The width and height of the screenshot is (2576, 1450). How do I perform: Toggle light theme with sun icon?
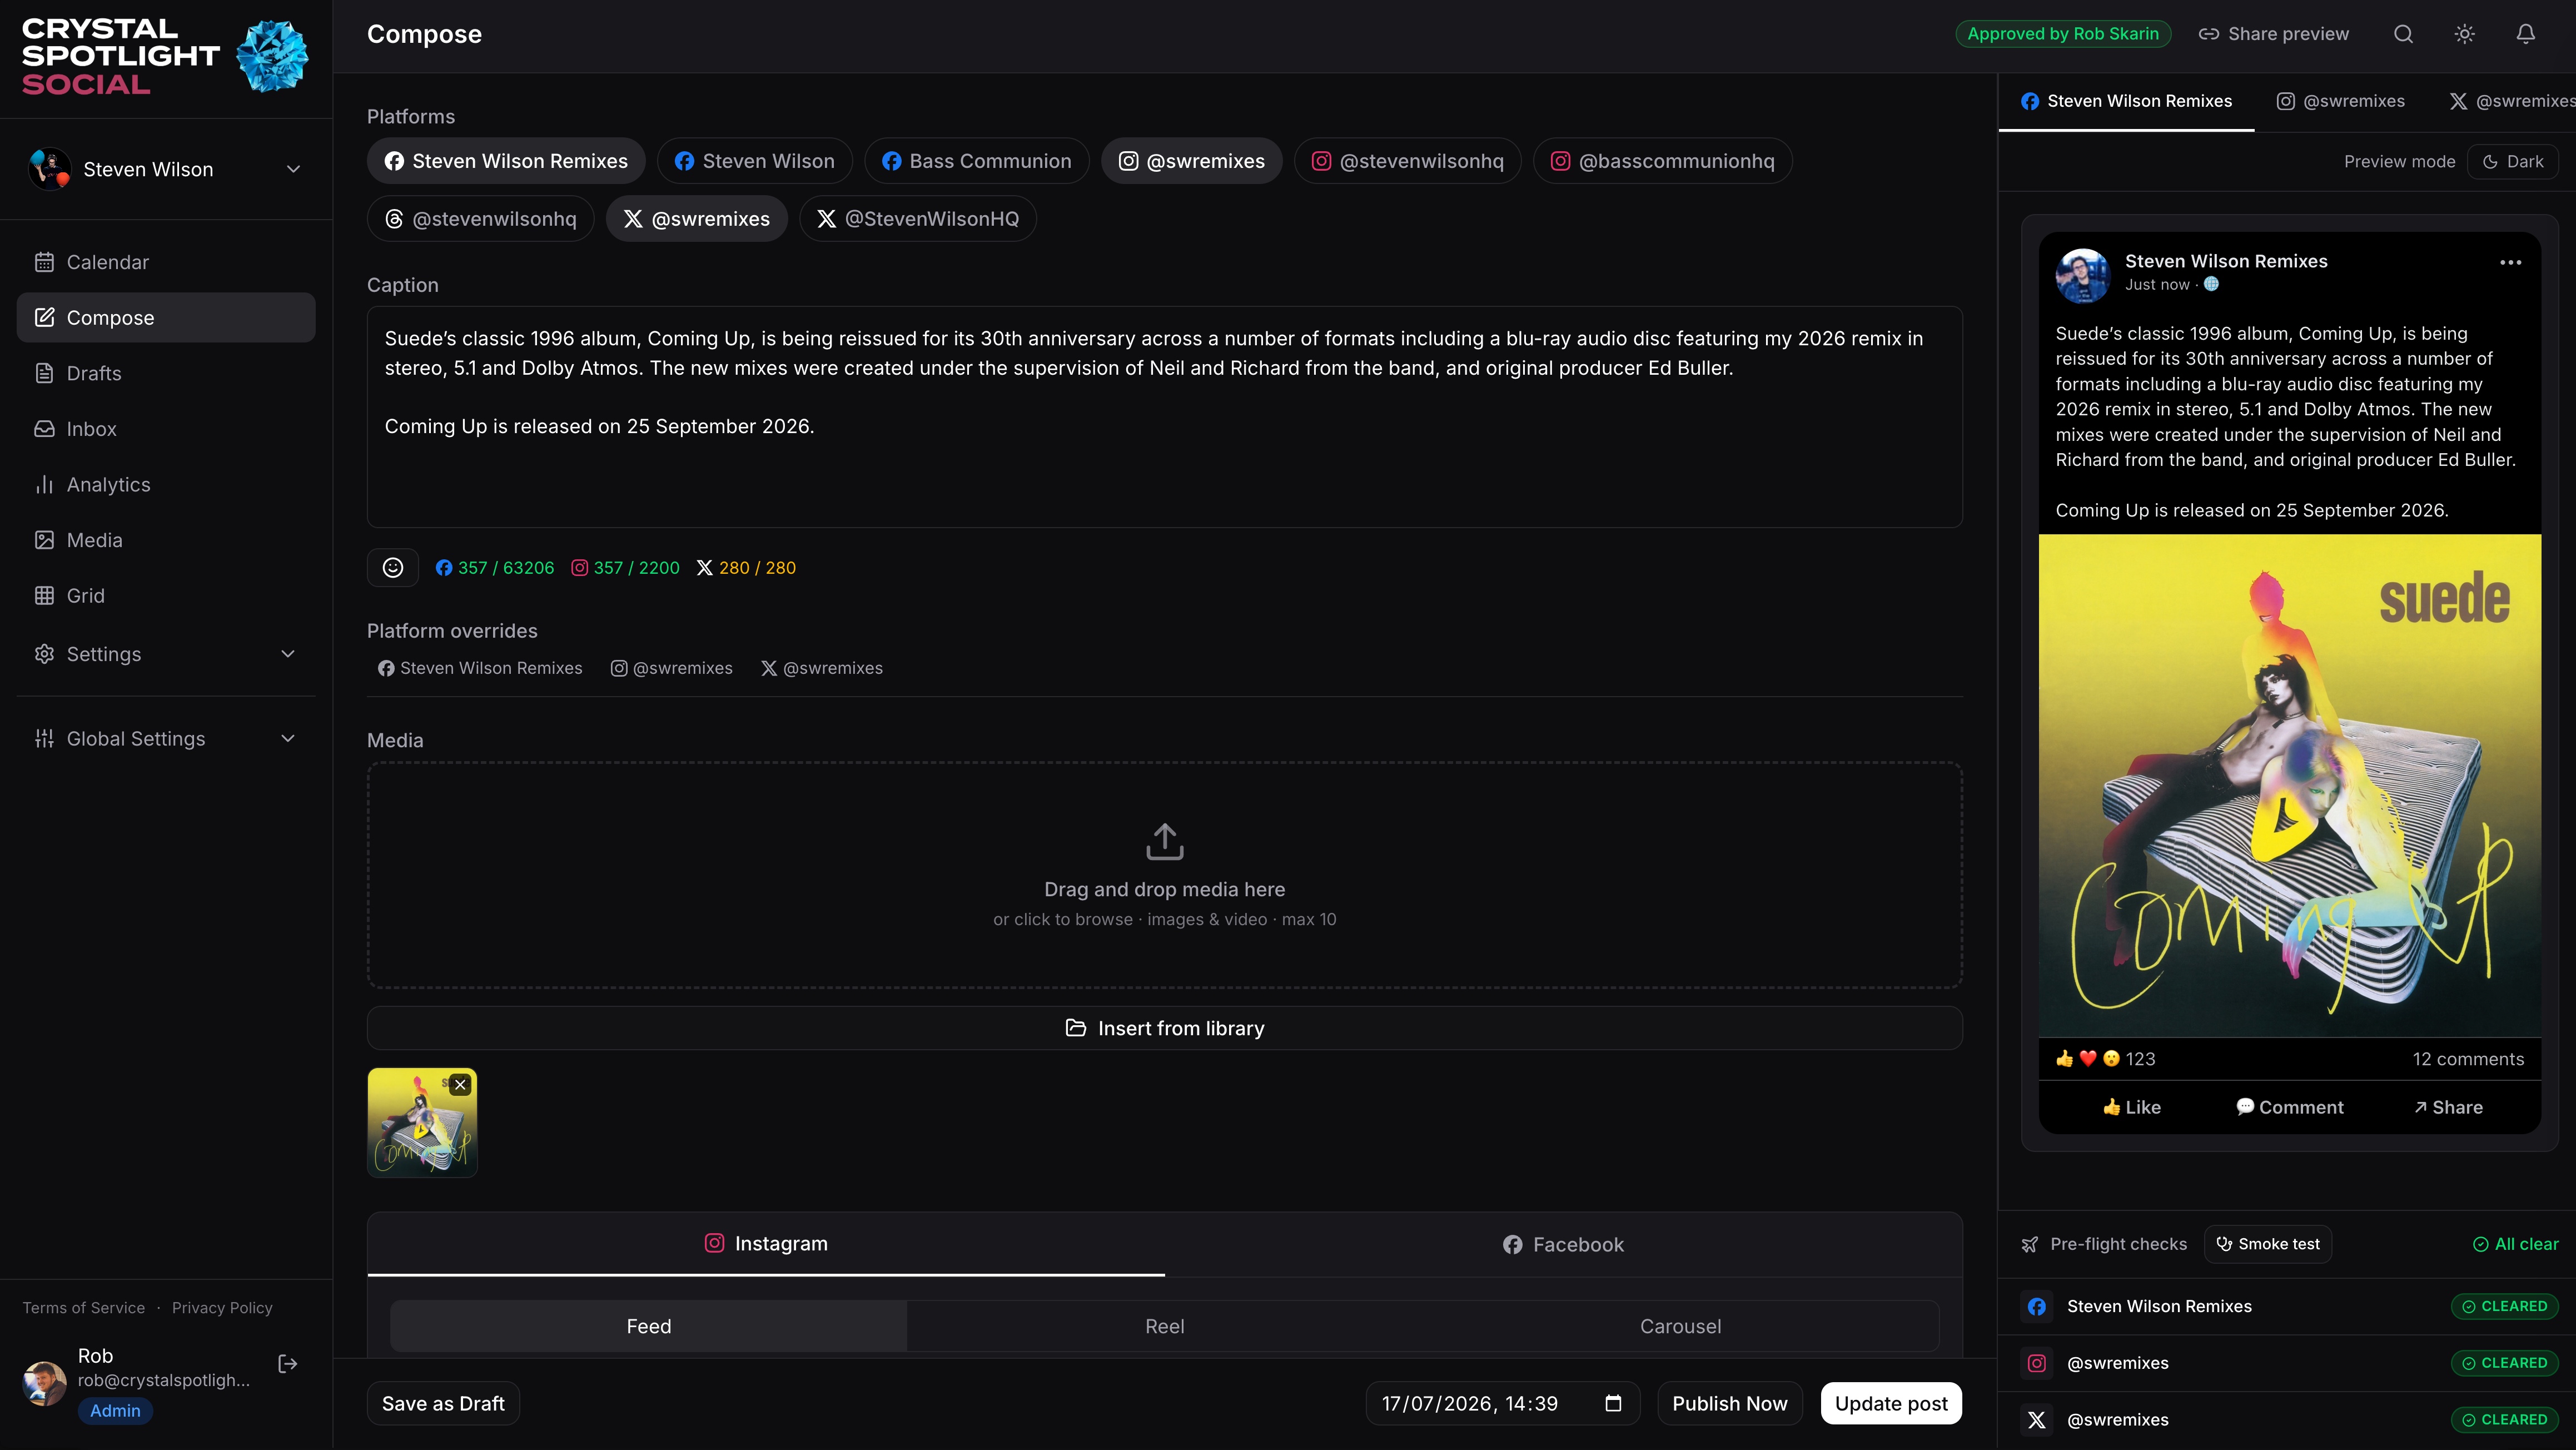pos(2464,34)
